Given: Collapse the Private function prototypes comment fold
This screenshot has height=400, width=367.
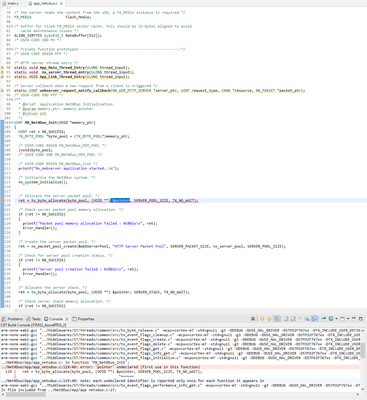Looking at the screenshot, I should click(12, 49).
